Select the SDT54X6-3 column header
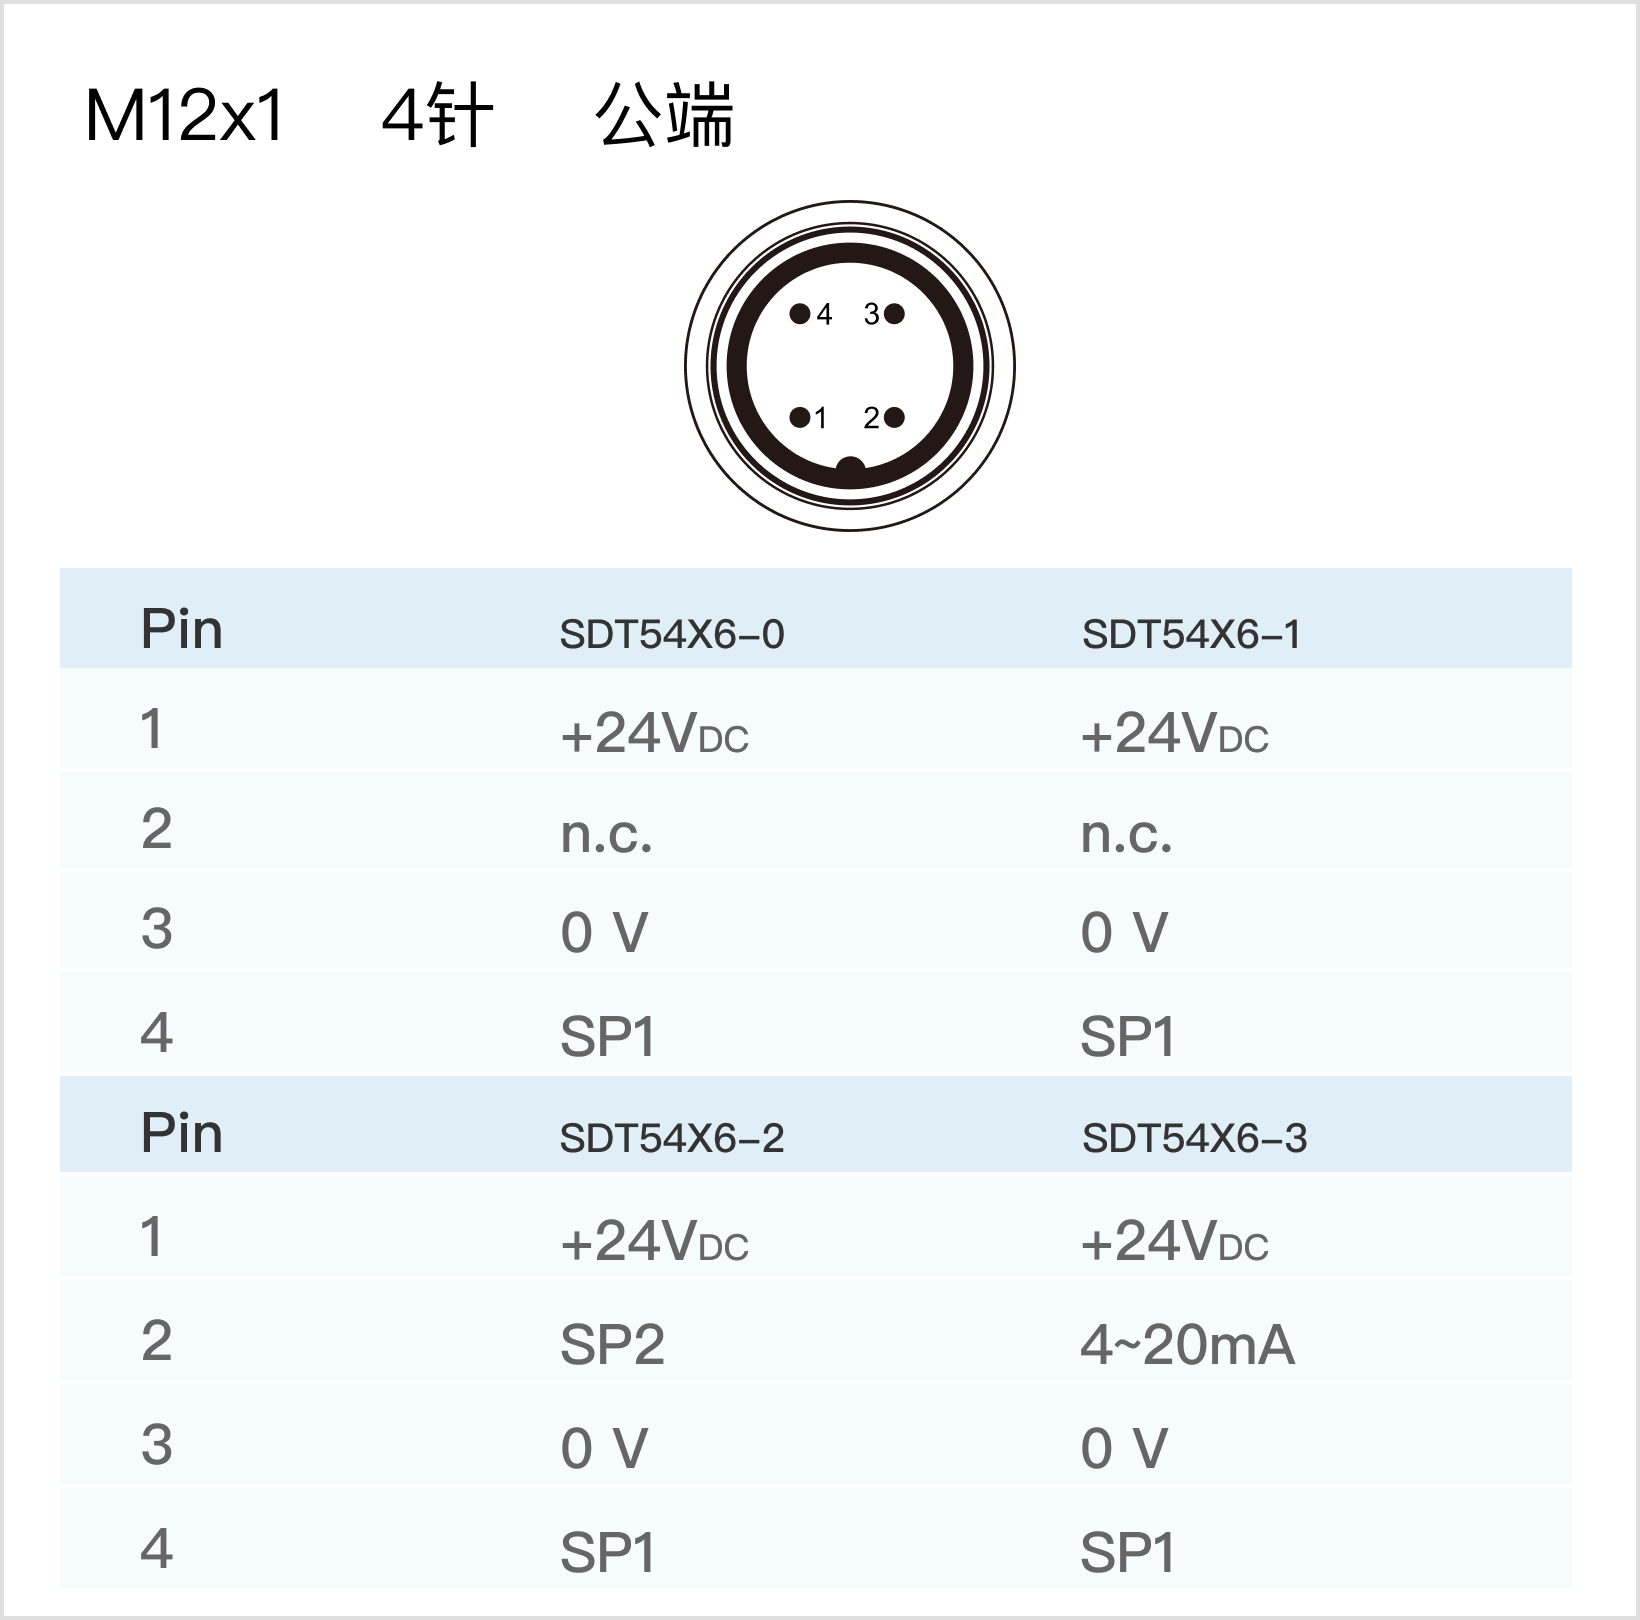This screenshot has height=1620, width=1640. (x=1195, y=1138)
